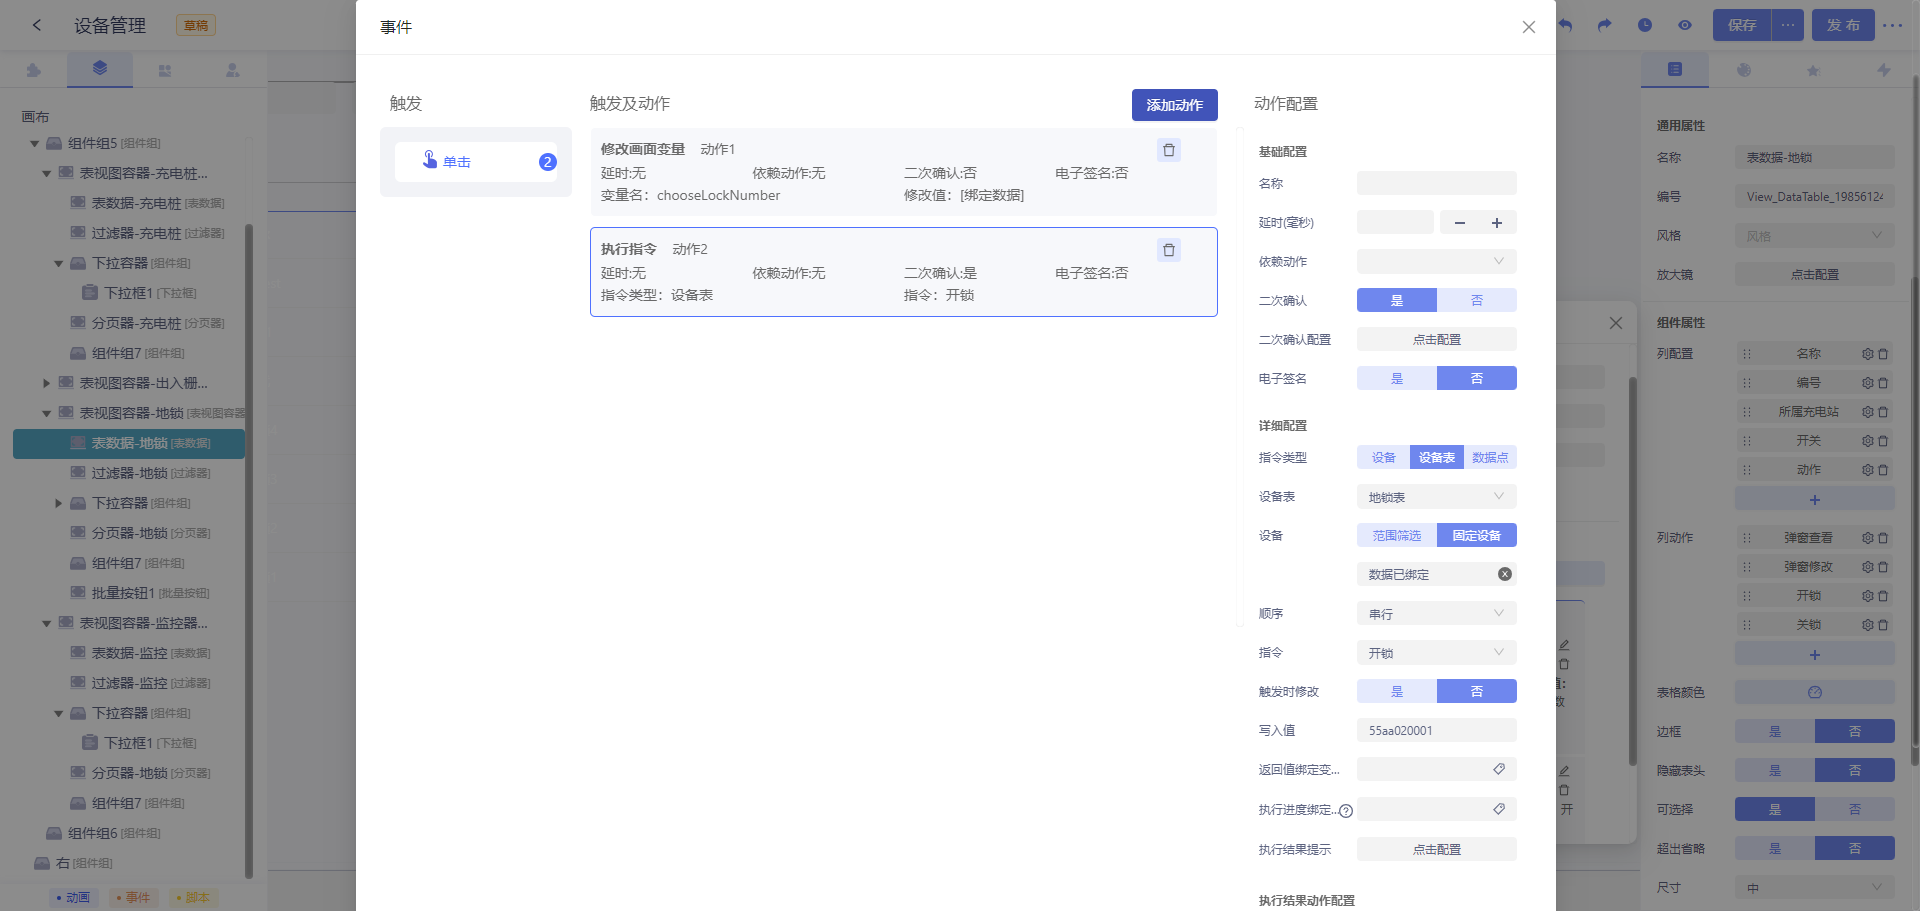Screen dimensions: 1920x911
Task: Open the 指令 dropdown showing 开锁
Action: [1437, 652]
